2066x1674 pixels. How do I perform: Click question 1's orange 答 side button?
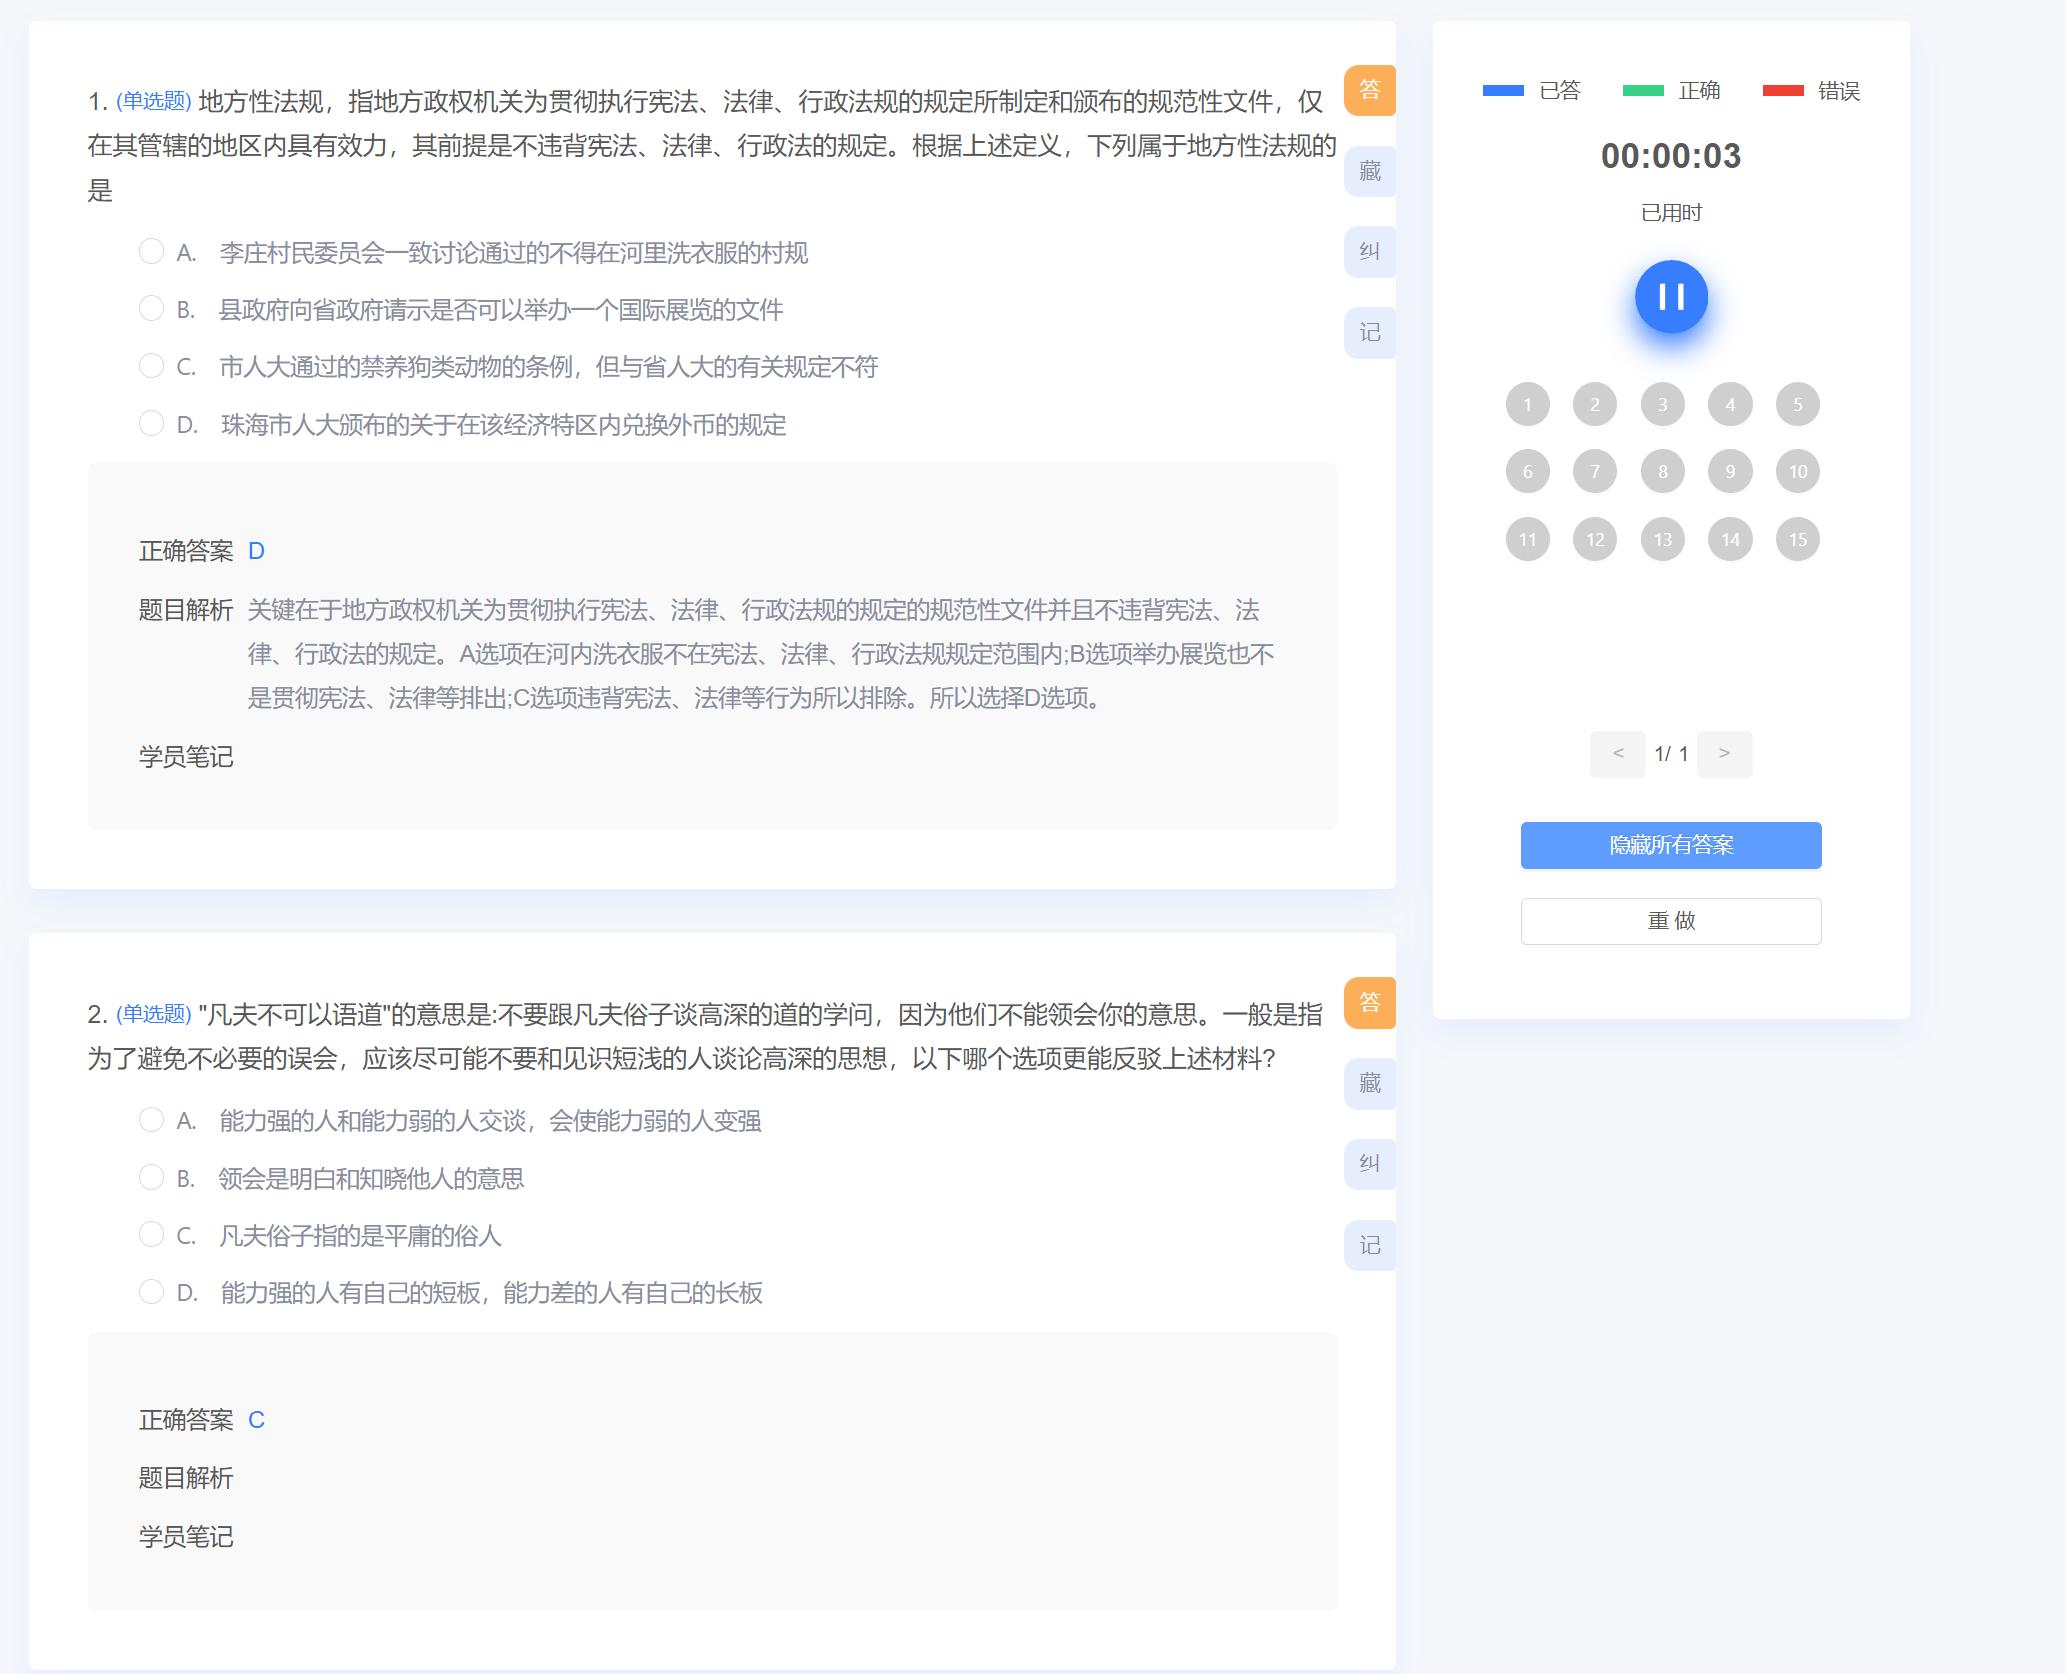(1369, 90)
